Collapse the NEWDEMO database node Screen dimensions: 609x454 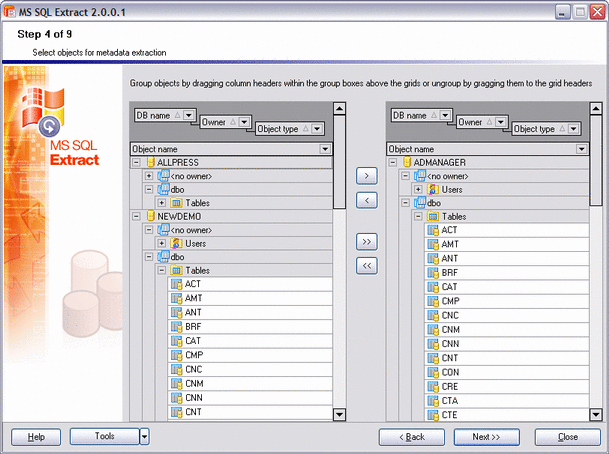tap(136, 216)
